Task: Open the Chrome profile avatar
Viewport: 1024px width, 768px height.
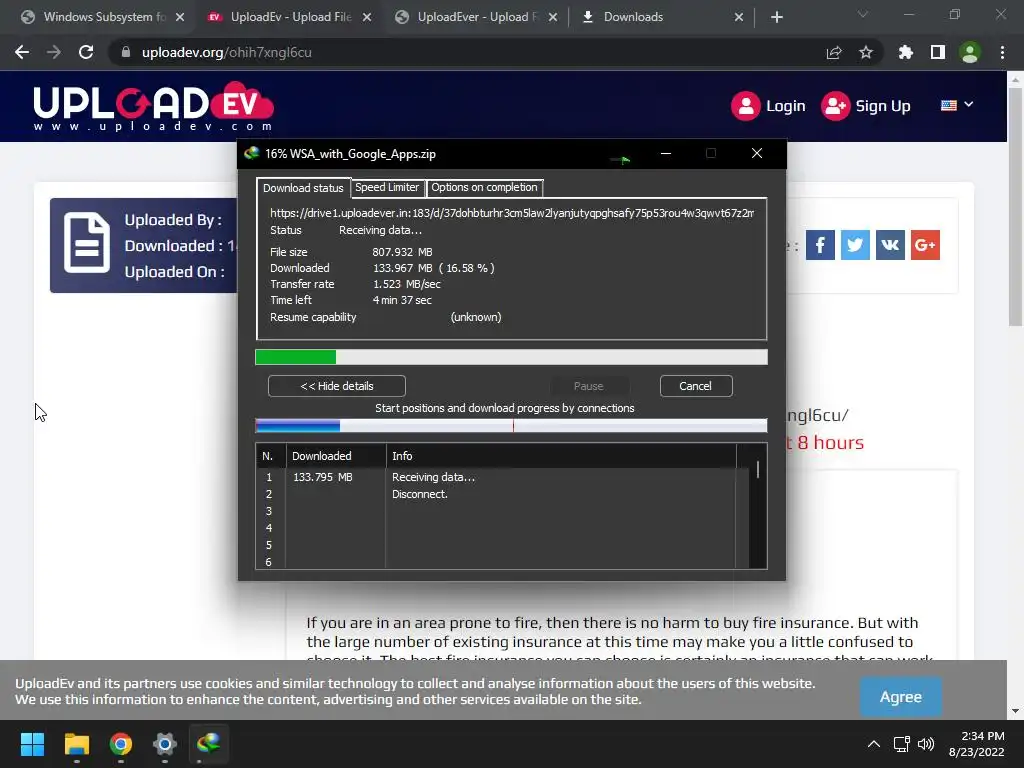Action: tap(970, 52)
